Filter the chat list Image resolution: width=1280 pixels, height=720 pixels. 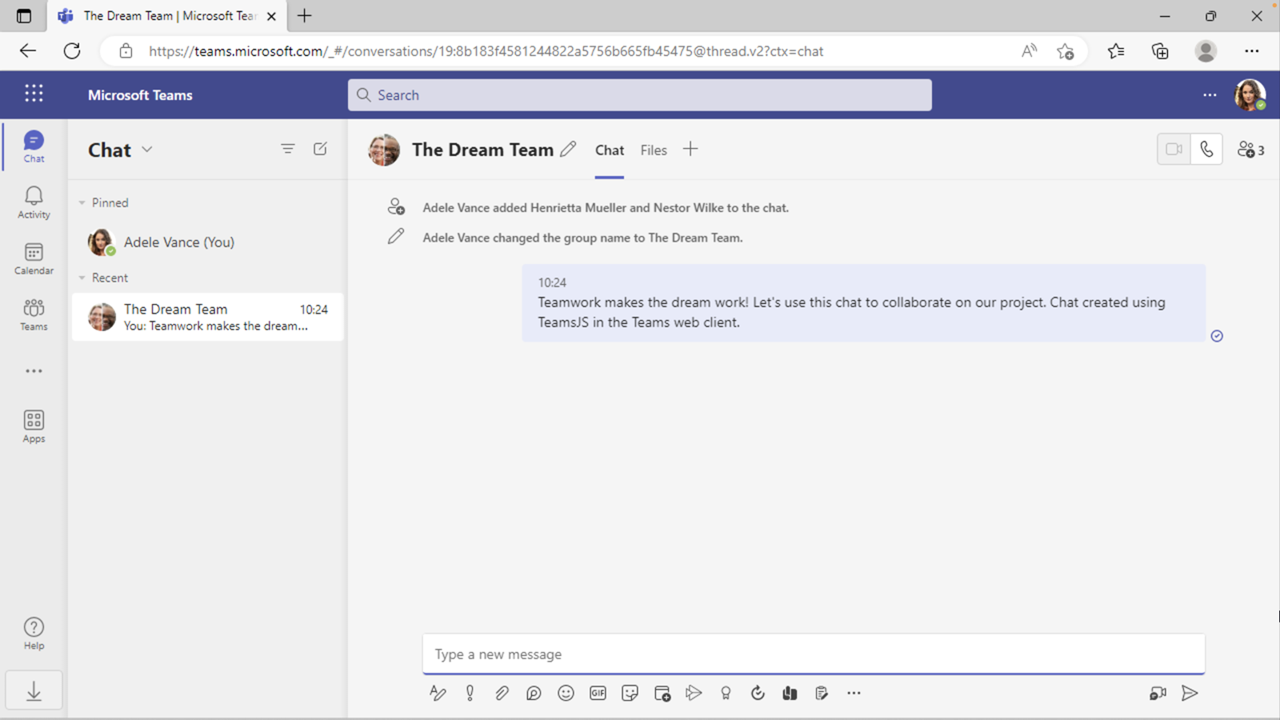(288, 149)
